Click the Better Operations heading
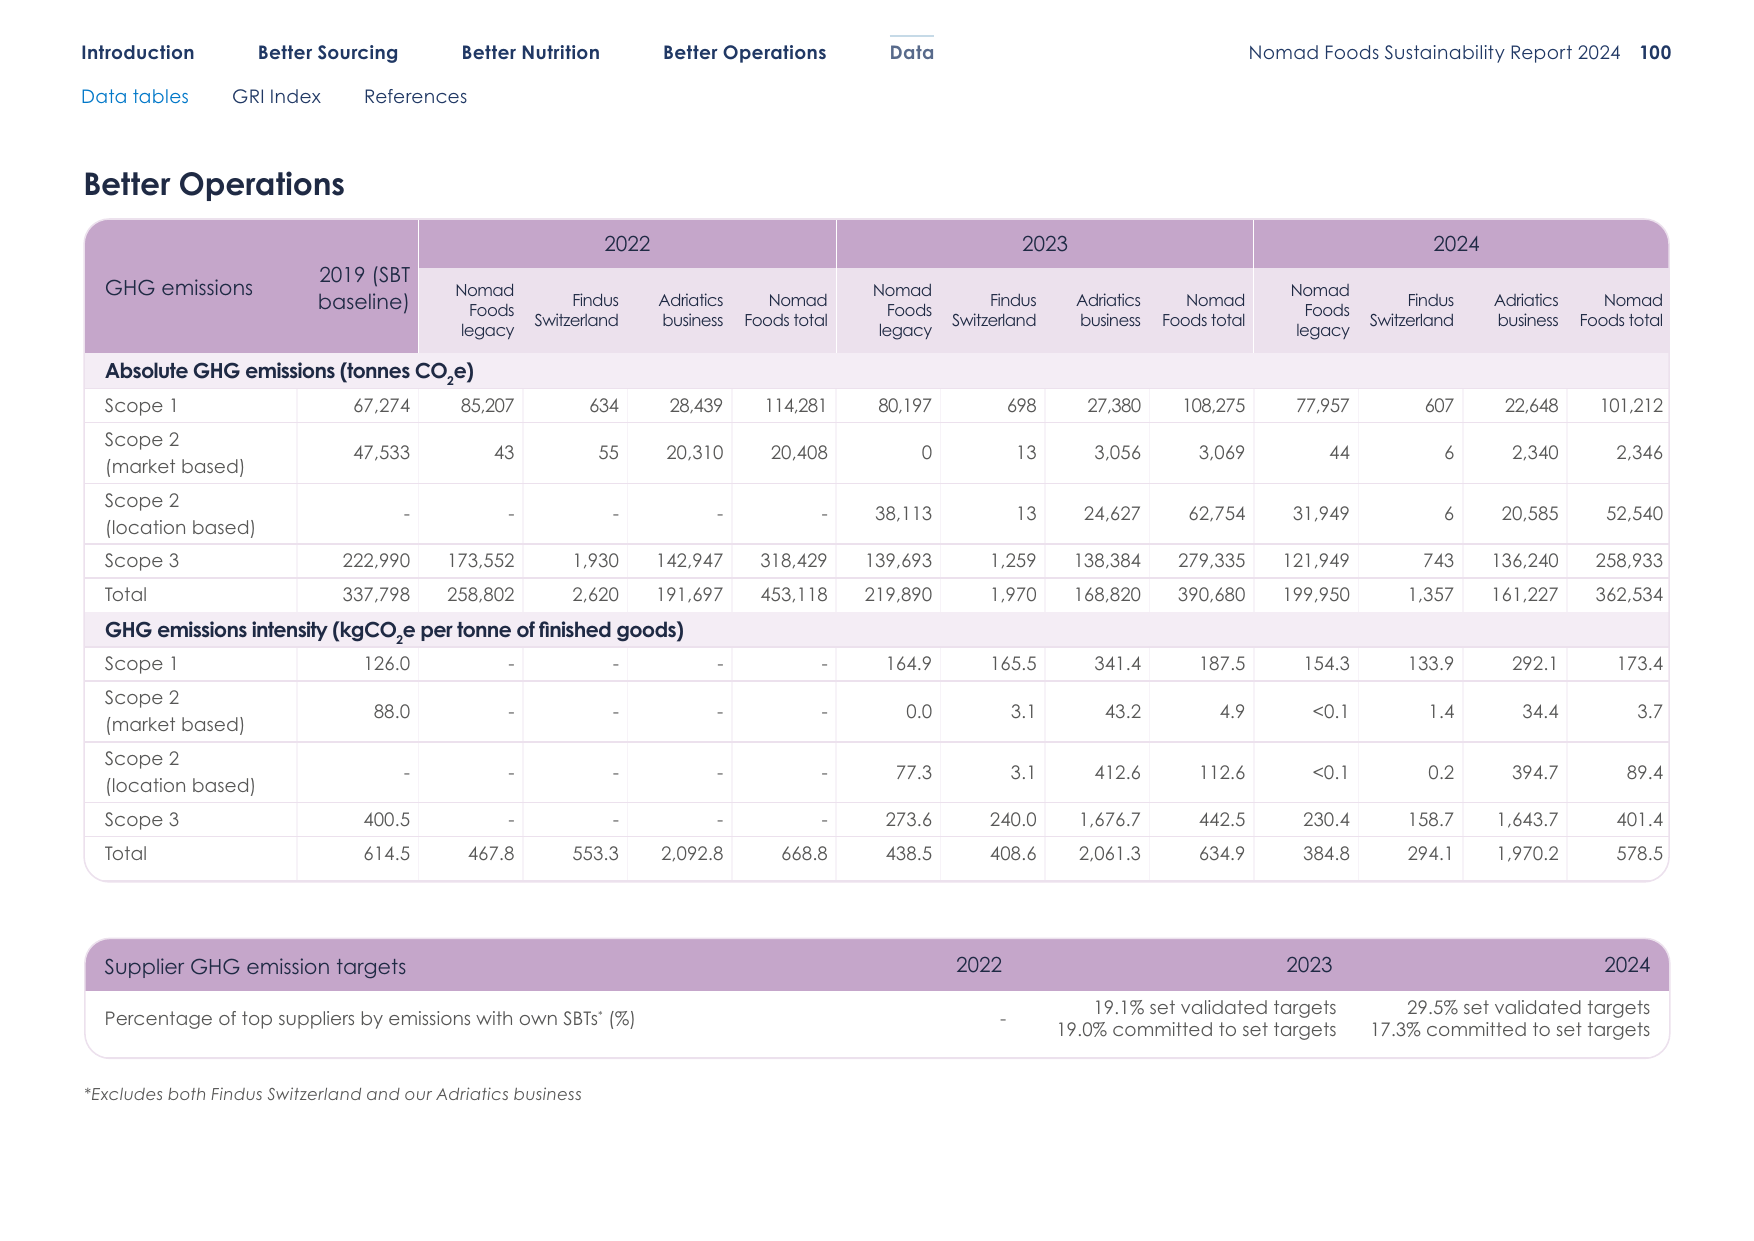The image size is (1754, 1241). click(x=214, y=185)
